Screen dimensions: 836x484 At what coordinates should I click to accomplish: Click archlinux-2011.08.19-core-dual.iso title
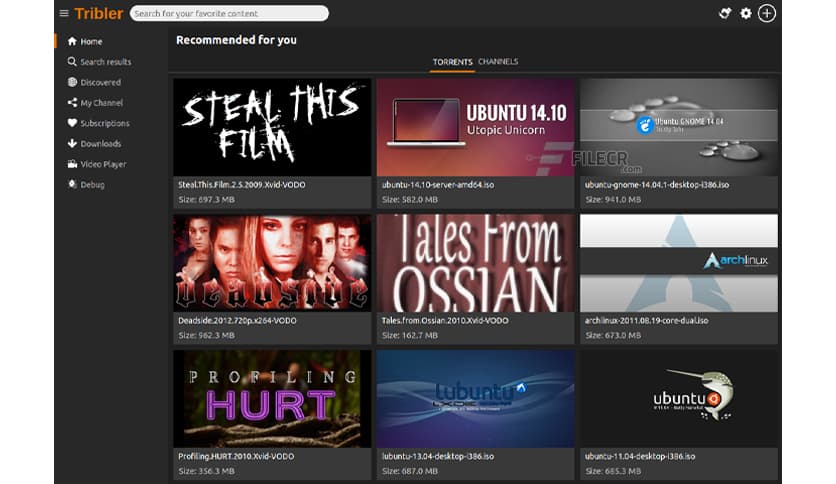coord(647,320)
